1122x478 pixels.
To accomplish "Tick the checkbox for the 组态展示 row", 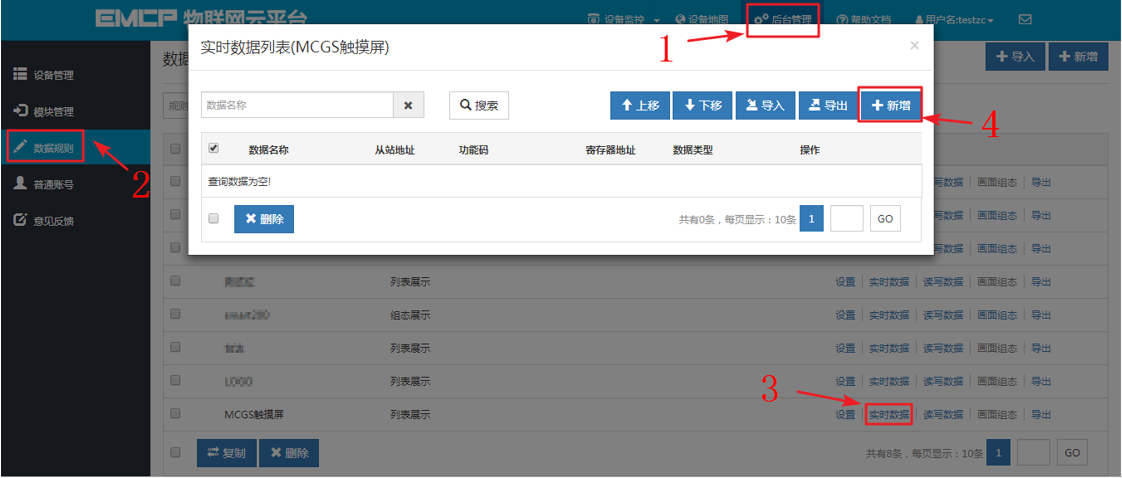I will [x=175, y=314].
